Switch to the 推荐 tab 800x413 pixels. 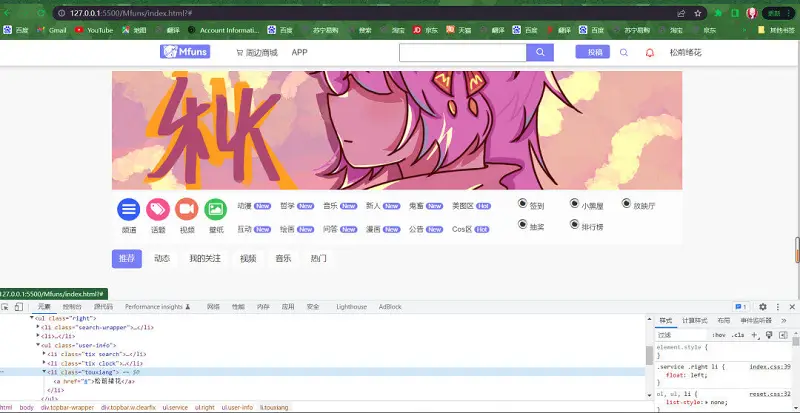point(127,258)
